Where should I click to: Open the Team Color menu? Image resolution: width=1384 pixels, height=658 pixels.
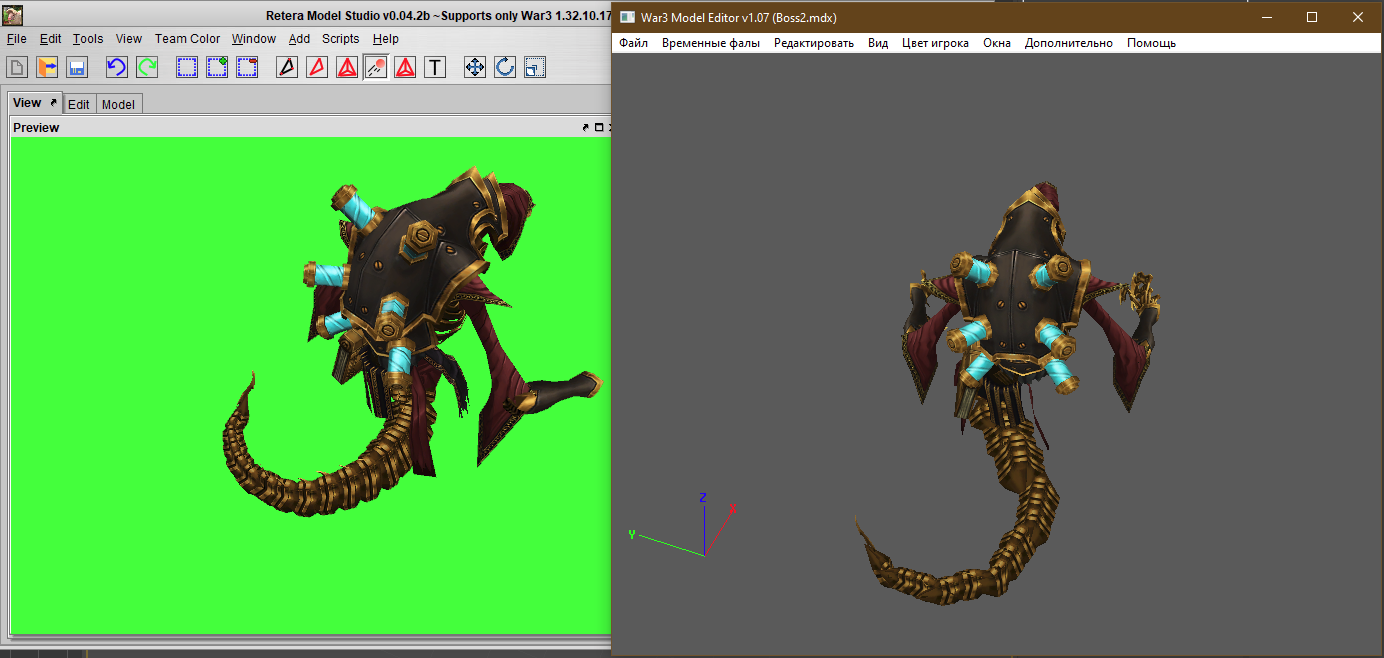(x=187, y=39)
